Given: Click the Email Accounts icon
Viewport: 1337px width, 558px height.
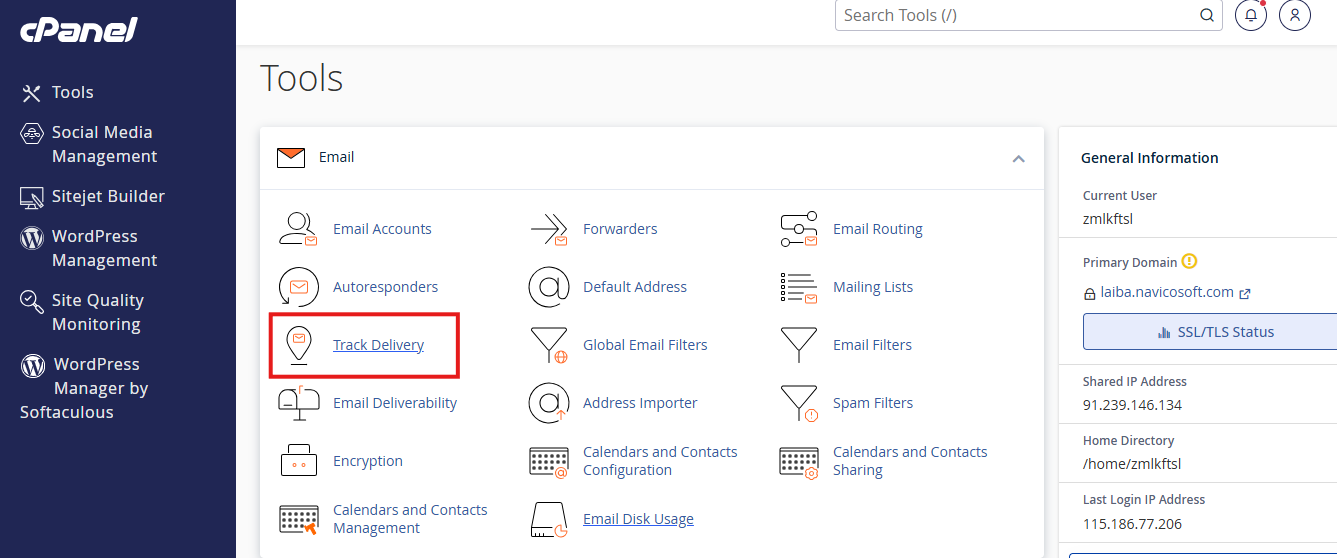Looking at the screenshot, I should click(298, 229).
